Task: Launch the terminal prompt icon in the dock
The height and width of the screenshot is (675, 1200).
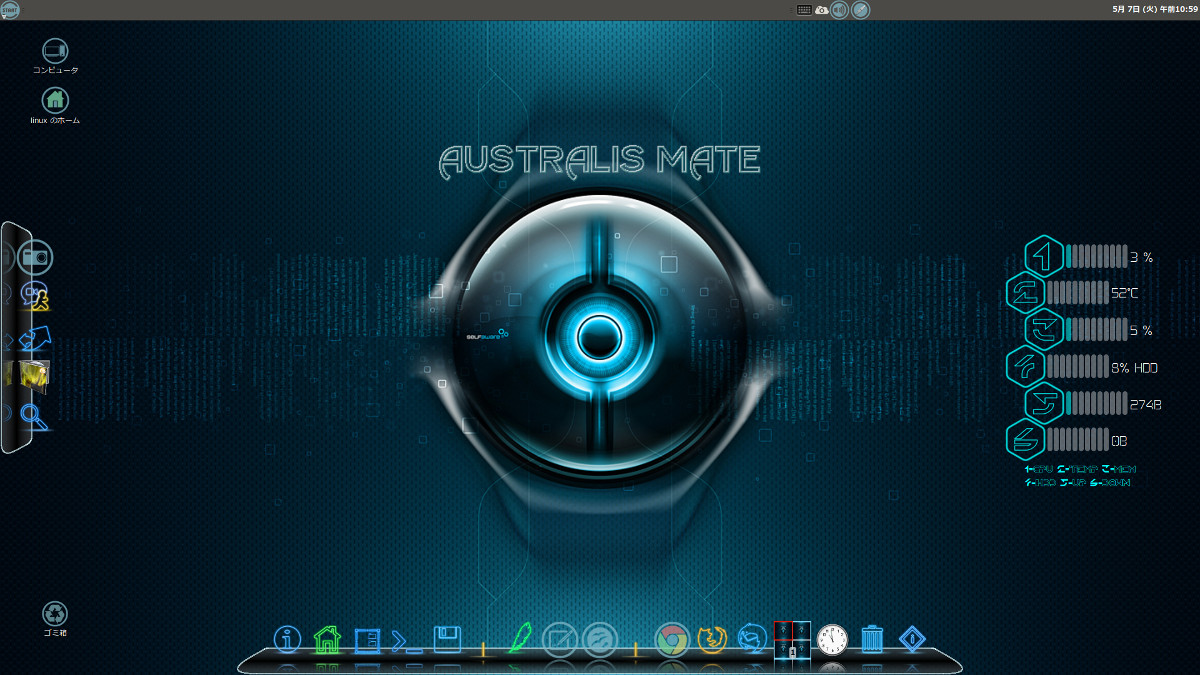Action: pos(406,641)
